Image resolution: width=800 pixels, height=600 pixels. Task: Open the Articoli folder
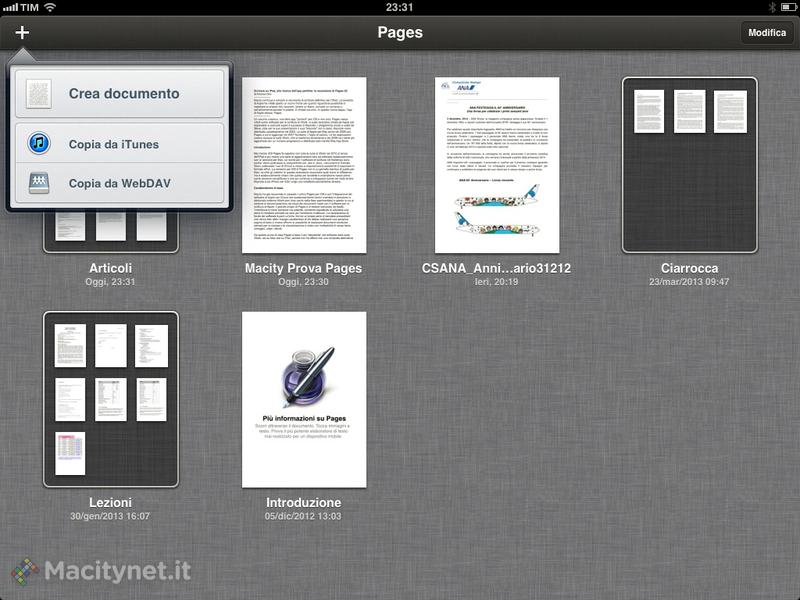111,232
